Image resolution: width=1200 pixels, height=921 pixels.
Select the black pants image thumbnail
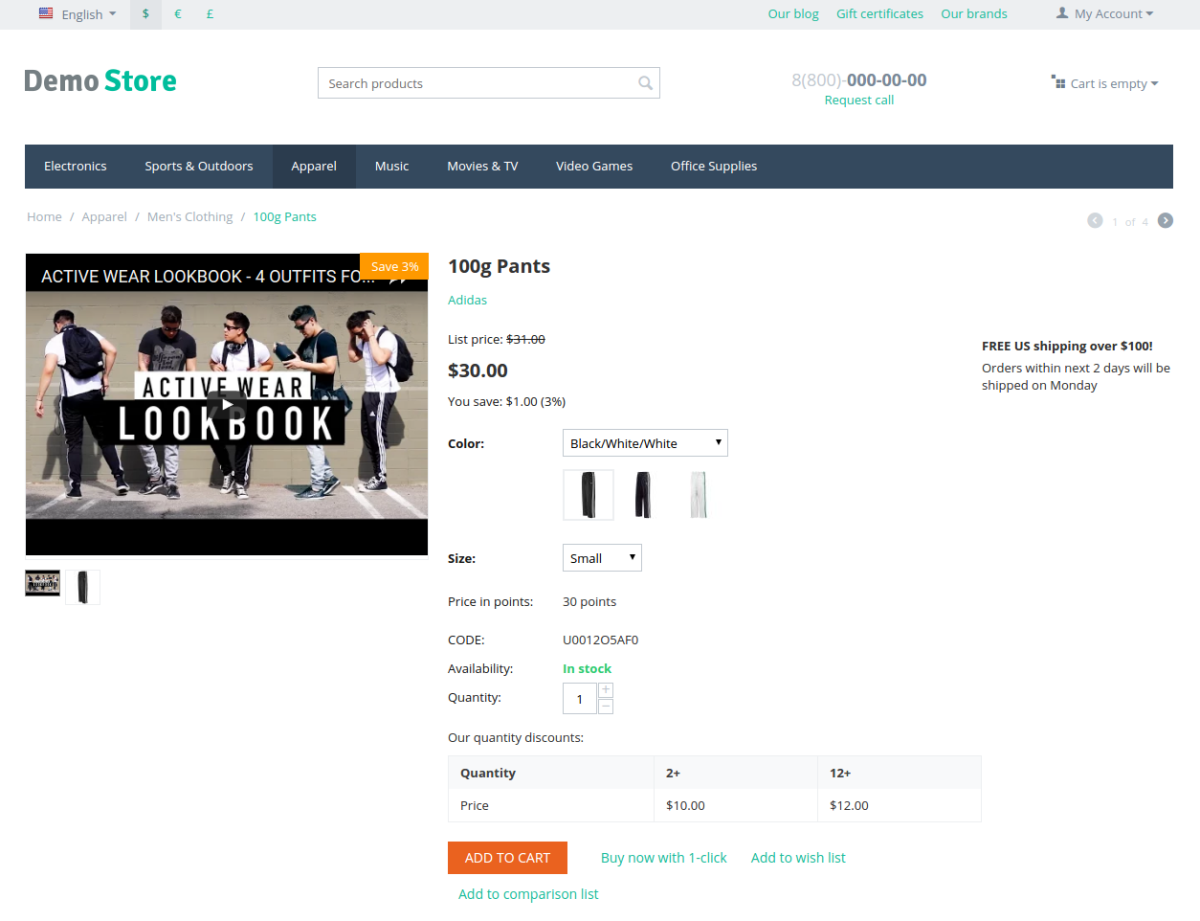click(x=83, y=587)
